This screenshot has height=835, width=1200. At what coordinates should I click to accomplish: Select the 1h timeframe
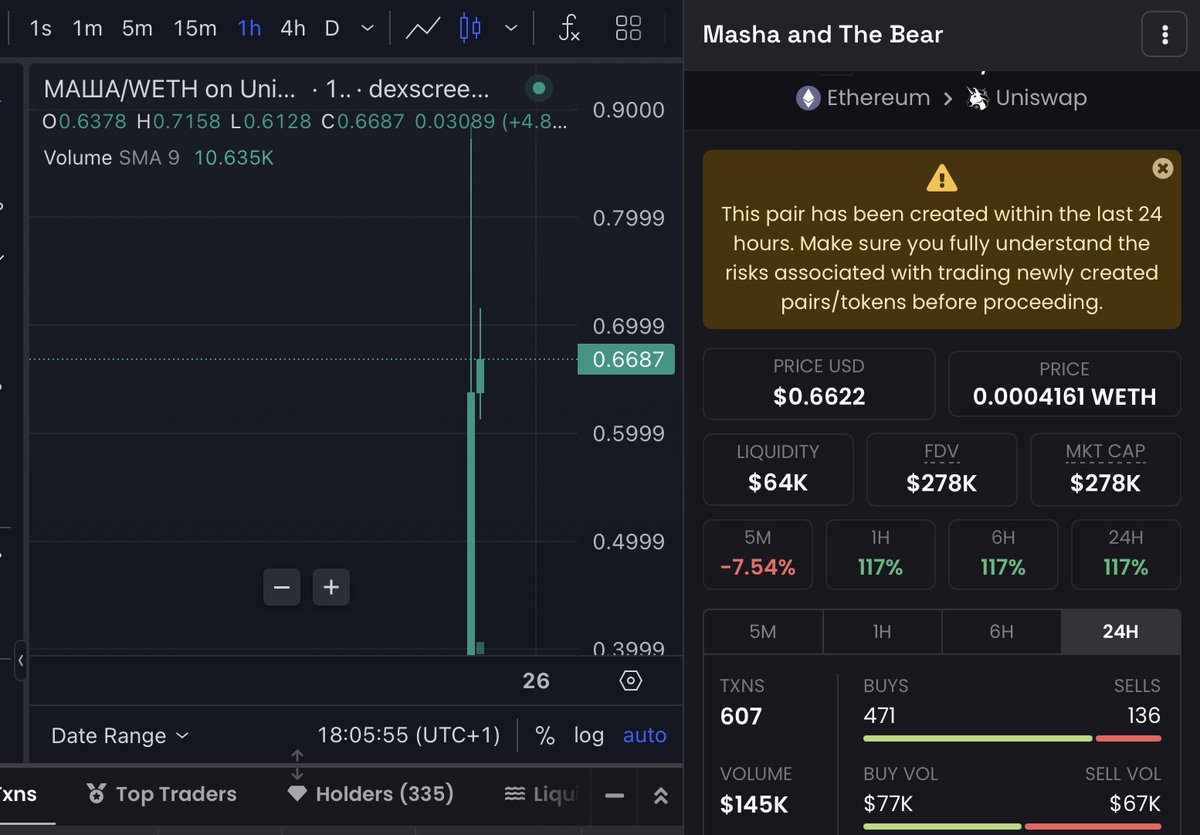tap(249, 28)
